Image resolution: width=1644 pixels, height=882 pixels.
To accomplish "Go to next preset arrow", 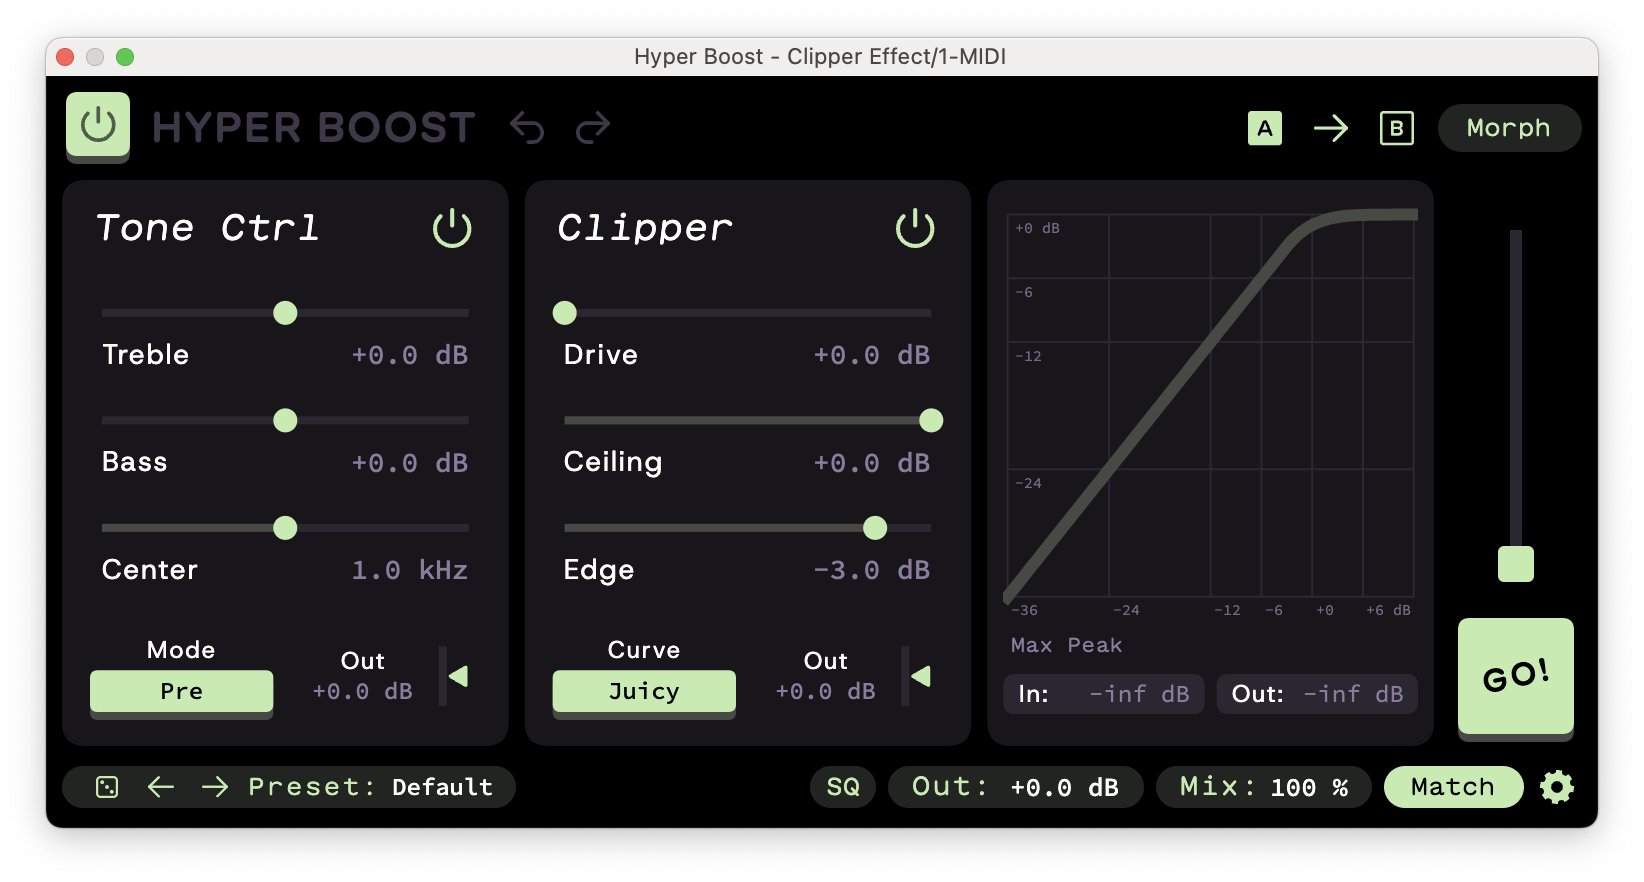I will coord(215,787).
